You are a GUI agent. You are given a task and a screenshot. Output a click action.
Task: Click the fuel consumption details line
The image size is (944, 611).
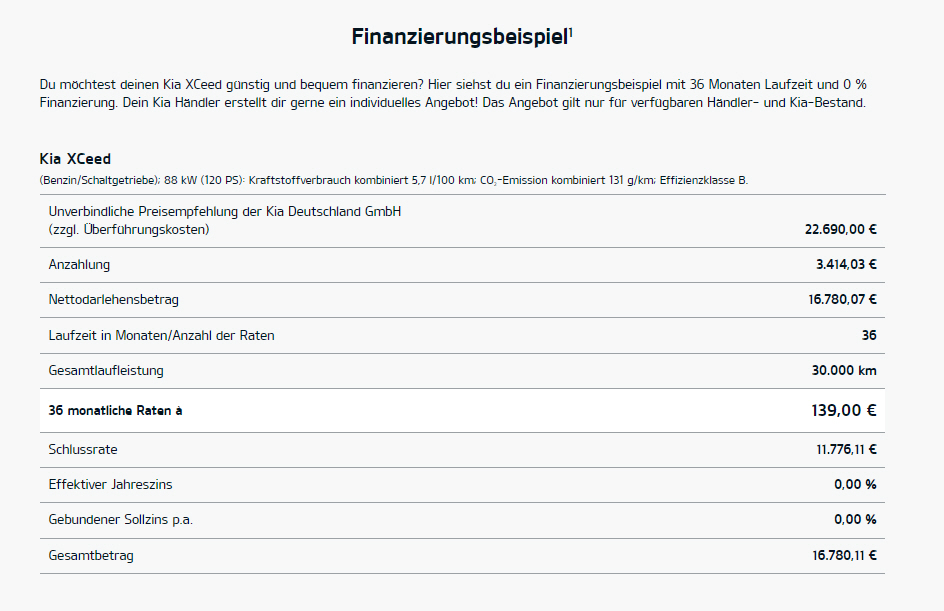point(394,180)
